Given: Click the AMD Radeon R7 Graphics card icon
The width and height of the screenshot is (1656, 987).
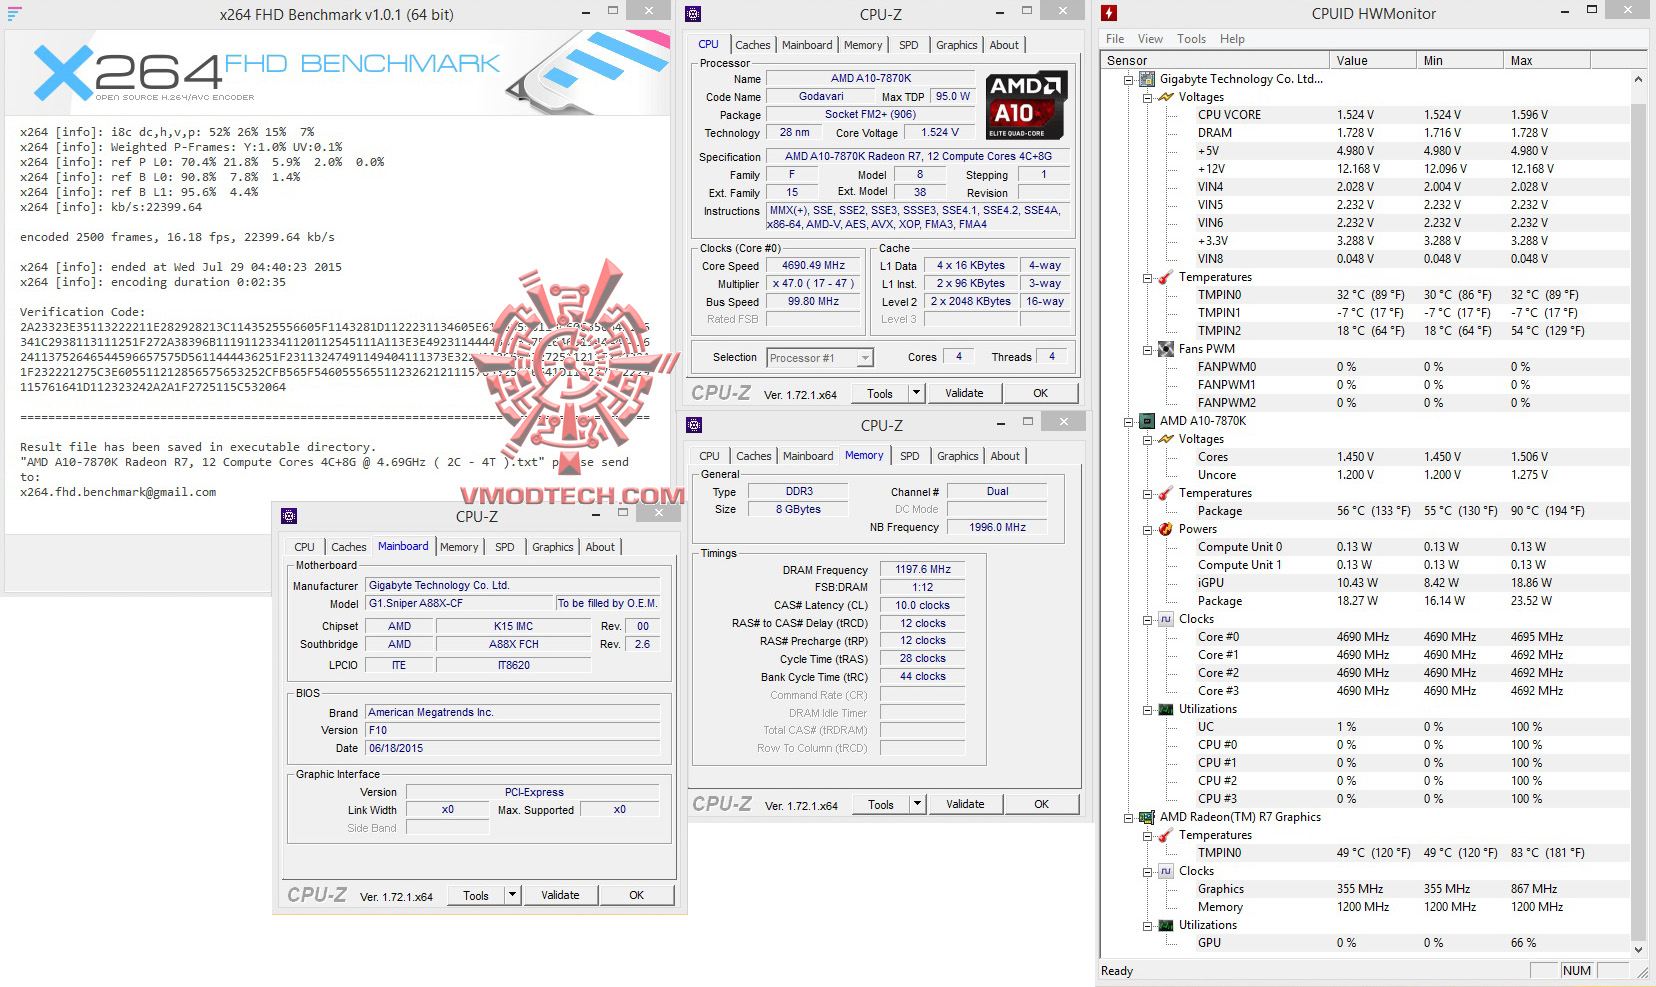Looking at the screenshot, I should pos(1148,817).
